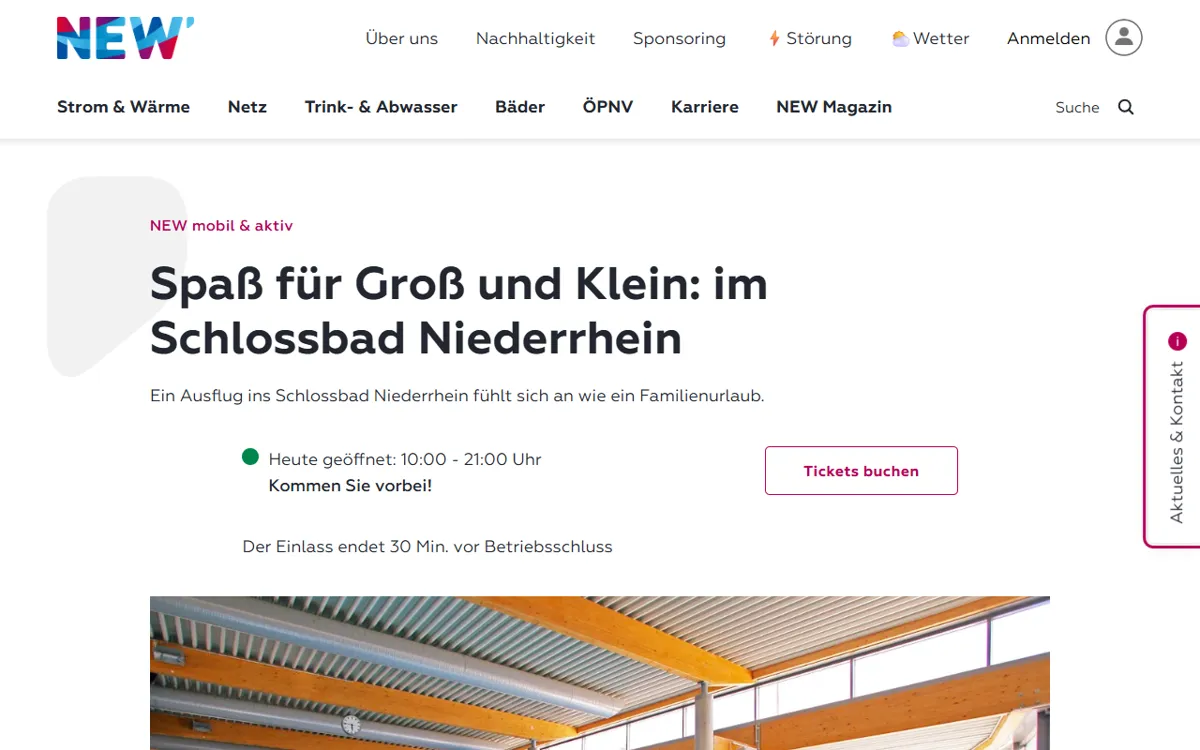Open the Bäder menu

520,107
